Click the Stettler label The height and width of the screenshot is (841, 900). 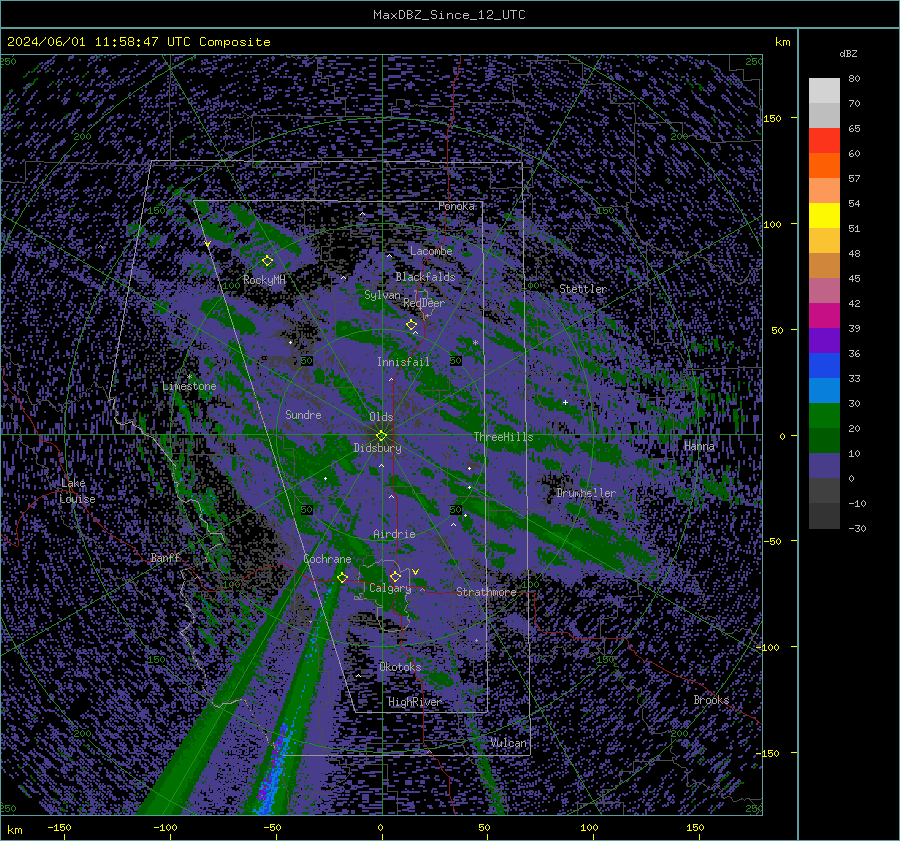583,289
